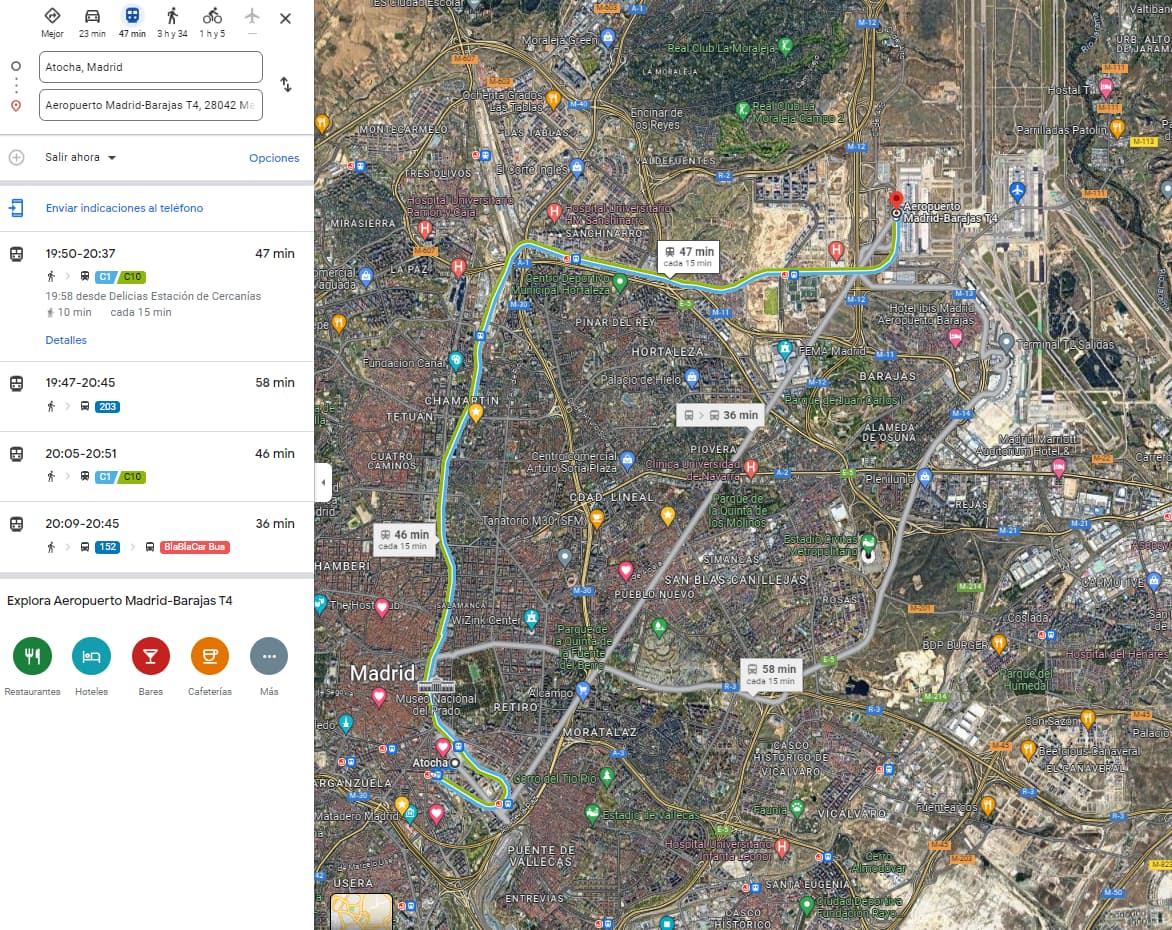Click the BDP BURGER restaurant marker
1172x930 pixels.
coord(999,643)
